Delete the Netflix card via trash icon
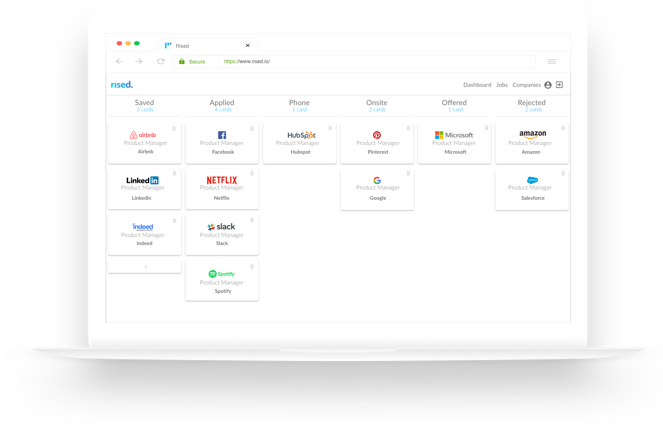Viewport: 663px width, 428px height. click(x=252, y=173)
